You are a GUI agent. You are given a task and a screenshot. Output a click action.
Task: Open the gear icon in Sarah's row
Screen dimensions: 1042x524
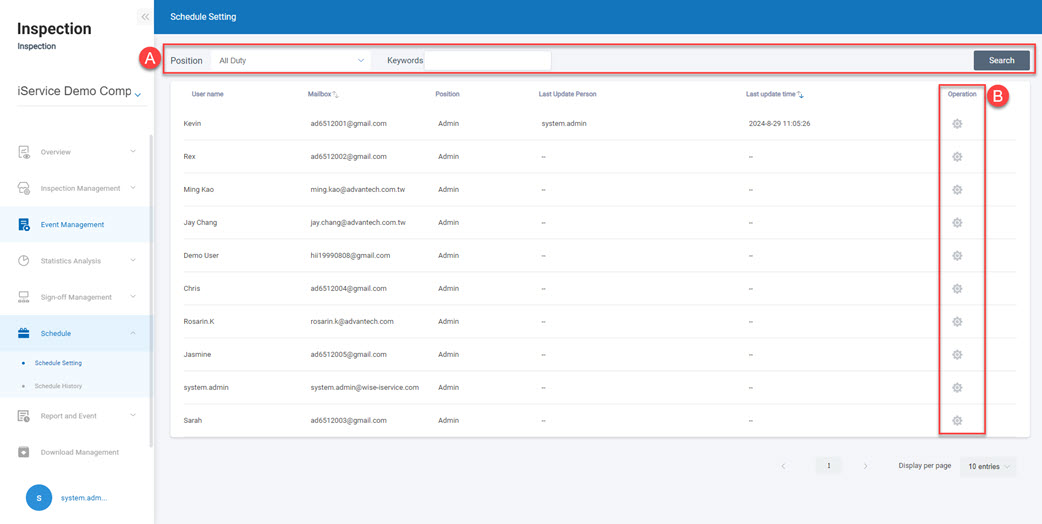[957, 421]
